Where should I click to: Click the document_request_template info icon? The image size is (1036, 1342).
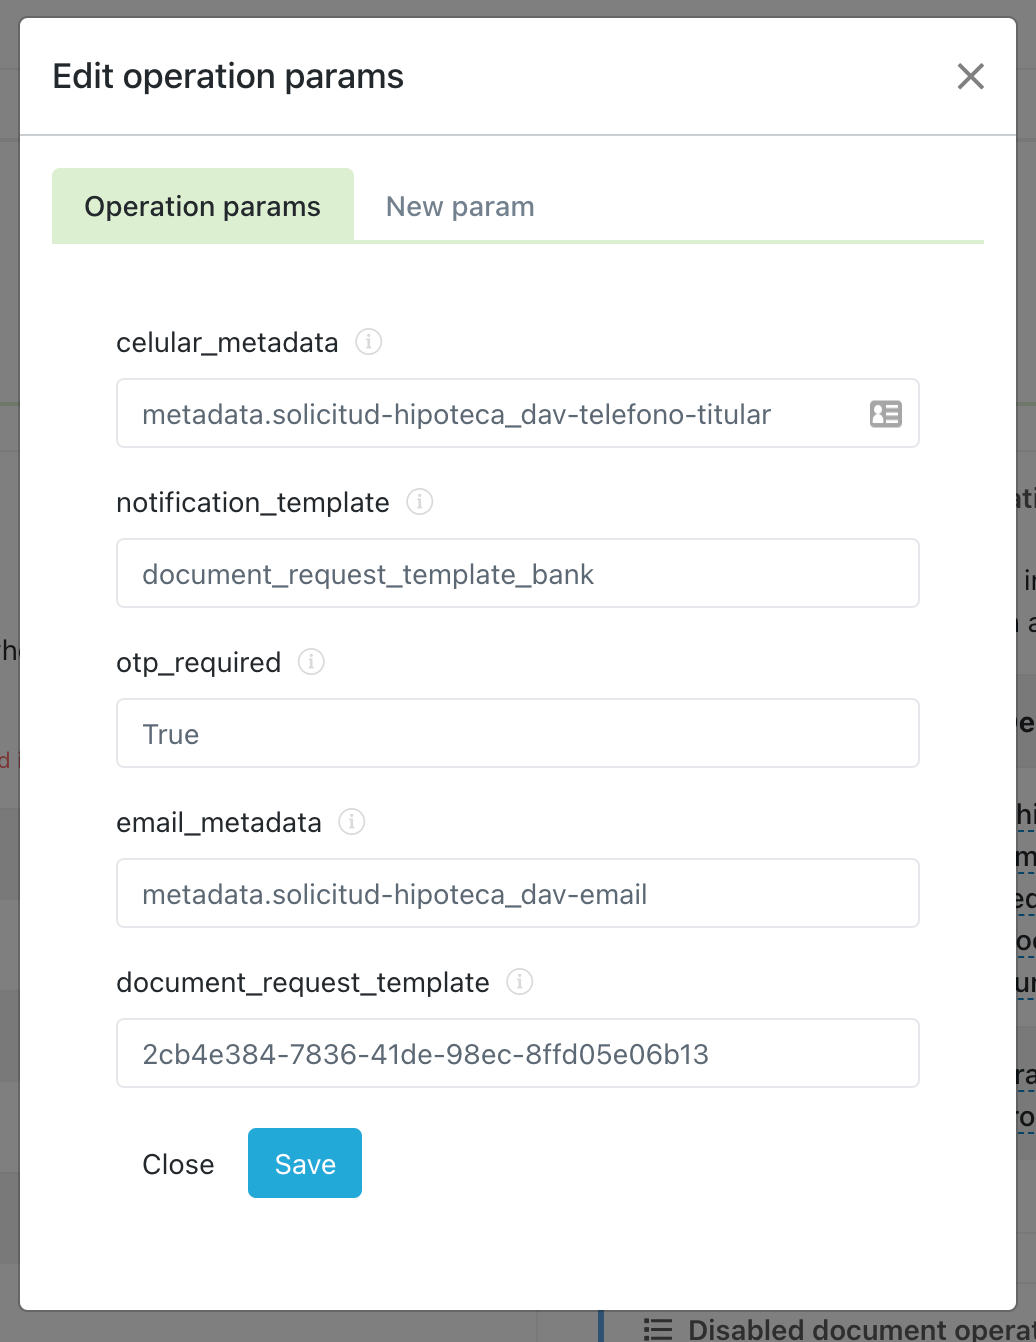pyautogui.click(x=520, y=982)
